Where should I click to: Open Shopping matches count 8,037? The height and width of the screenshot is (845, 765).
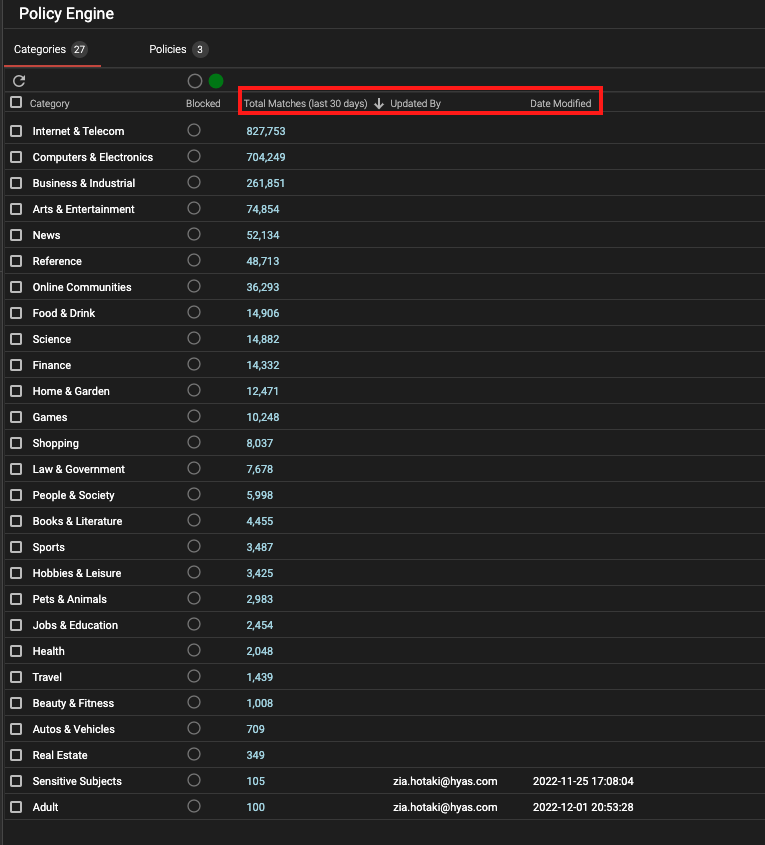point(260,443)
